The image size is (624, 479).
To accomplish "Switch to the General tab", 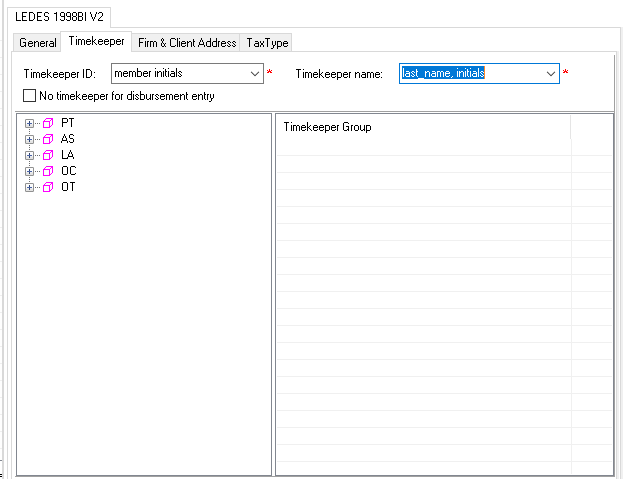I will coord(37,43).
